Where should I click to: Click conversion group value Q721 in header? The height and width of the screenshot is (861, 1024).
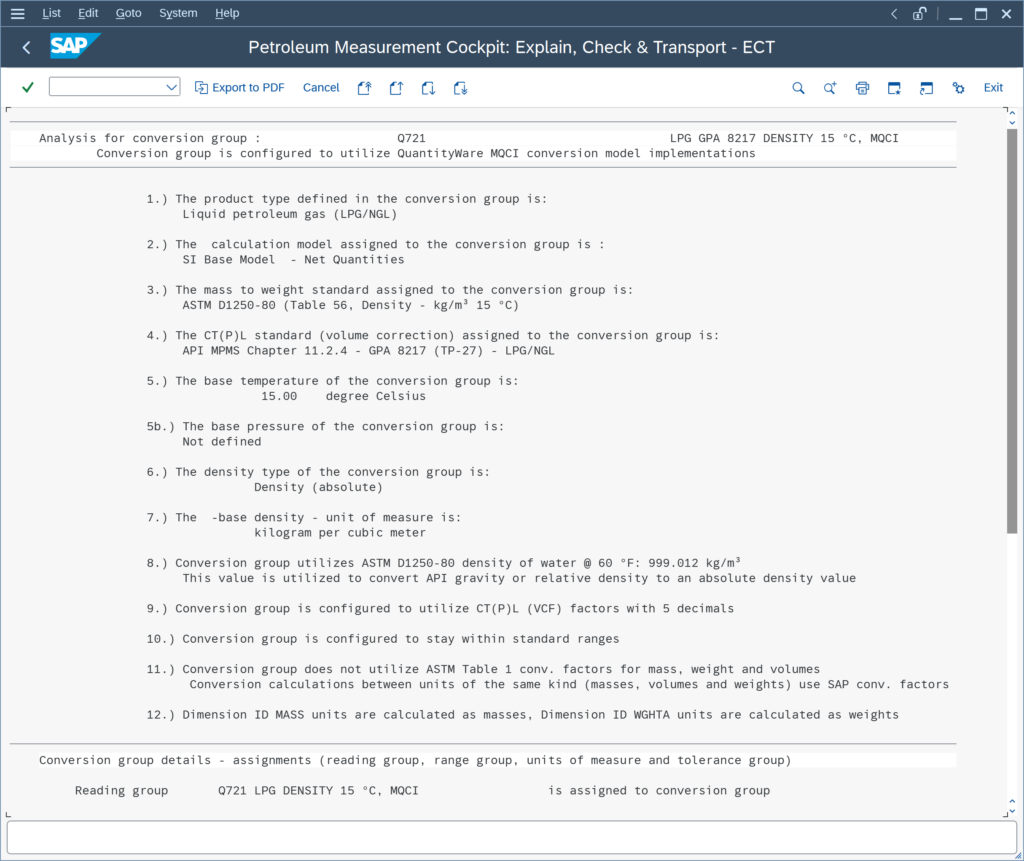click(x=411, y=138)
